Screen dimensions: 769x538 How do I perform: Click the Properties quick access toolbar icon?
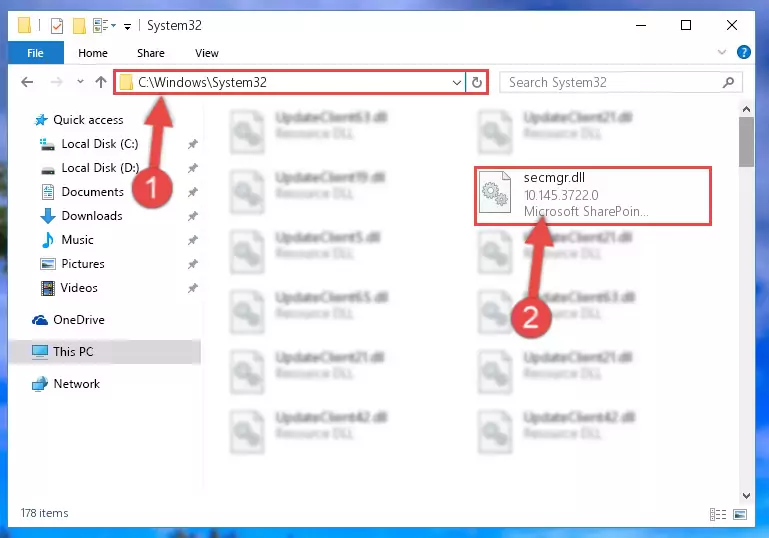click(57, 25)
